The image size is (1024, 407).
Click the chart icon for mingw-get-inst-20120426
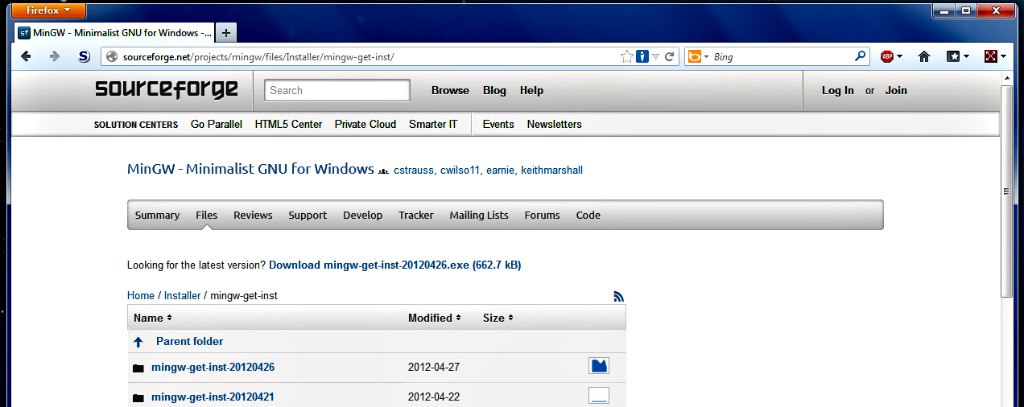tap(598, 366)
